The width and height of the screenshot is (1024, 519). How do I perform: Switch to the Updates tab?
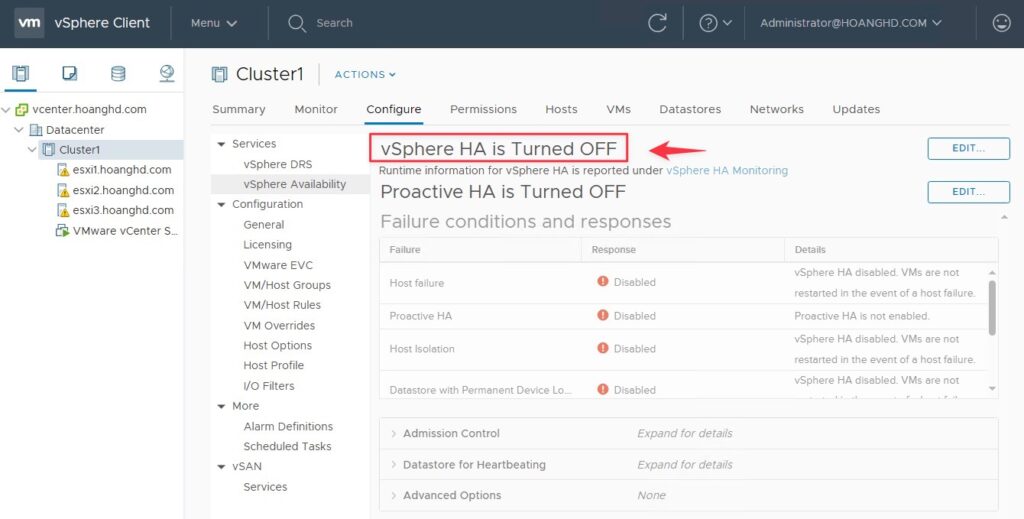tap(856, 110)
